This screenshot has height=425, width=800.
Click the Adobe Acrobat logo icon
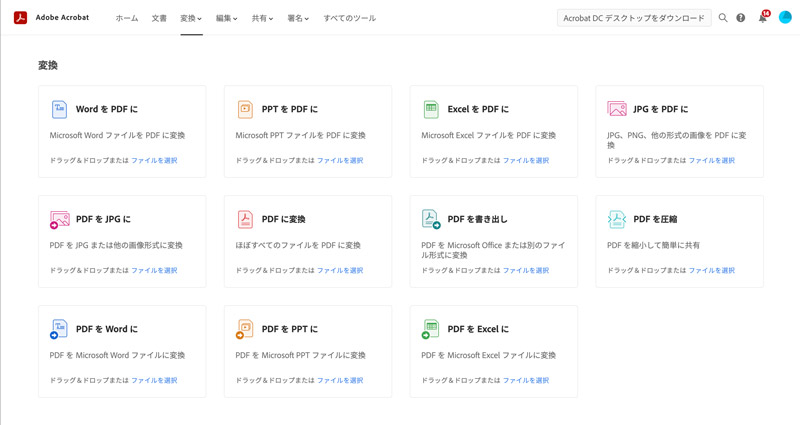click(20, 18)
